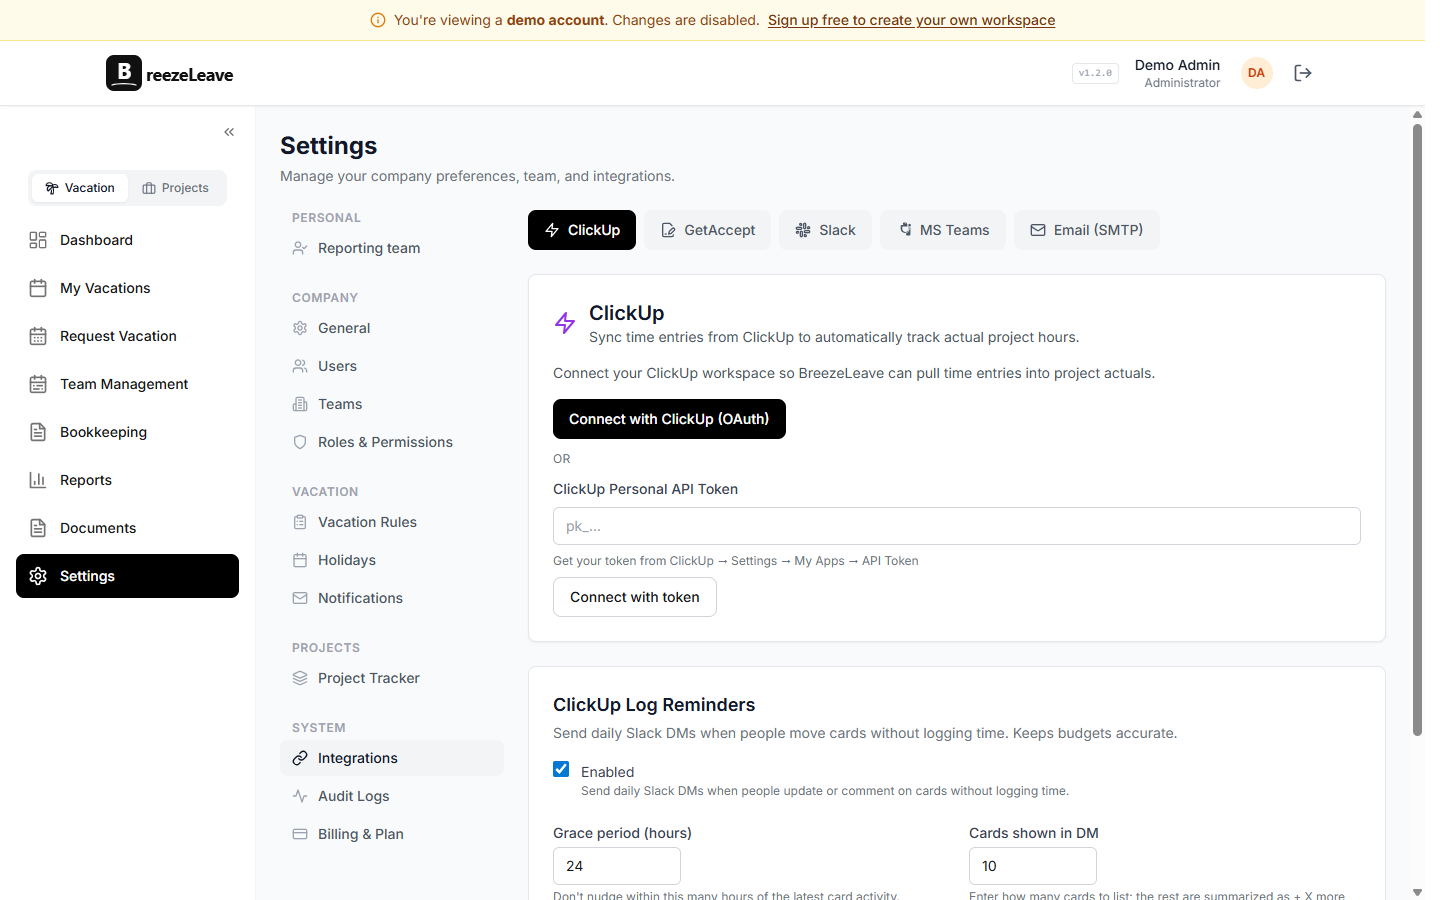This screenshot has width=1440, height=900.
Task: Click the Roles & Permissions shield icon
Action: point(300,442)
